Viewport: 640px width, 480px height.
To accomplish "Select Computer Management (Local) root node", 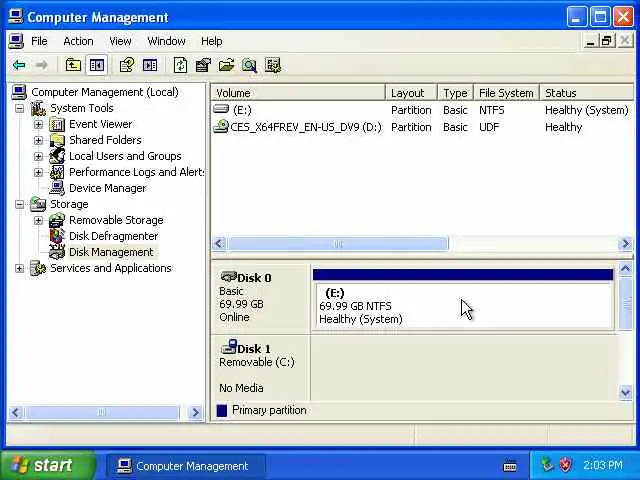I will click(x=104, y=92).
